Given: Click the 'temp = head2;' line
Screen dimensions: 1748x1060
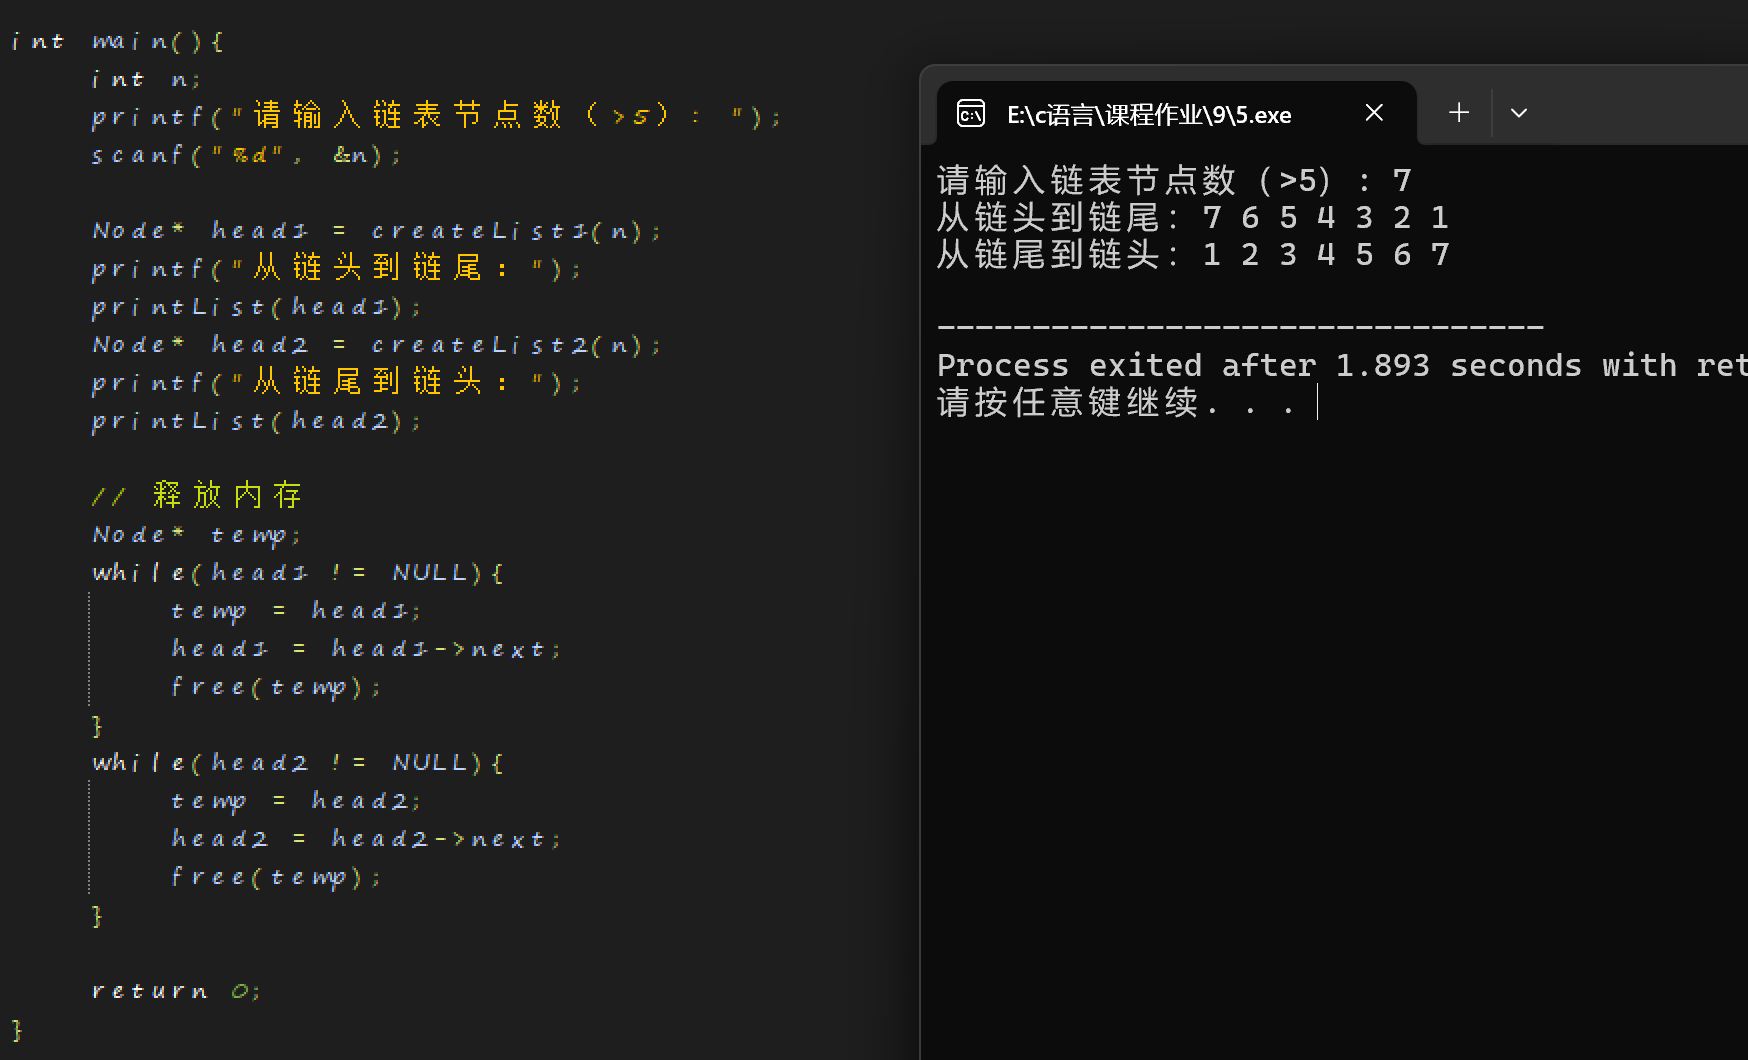Looking at the screenshot, I should (x=296, y=802).
